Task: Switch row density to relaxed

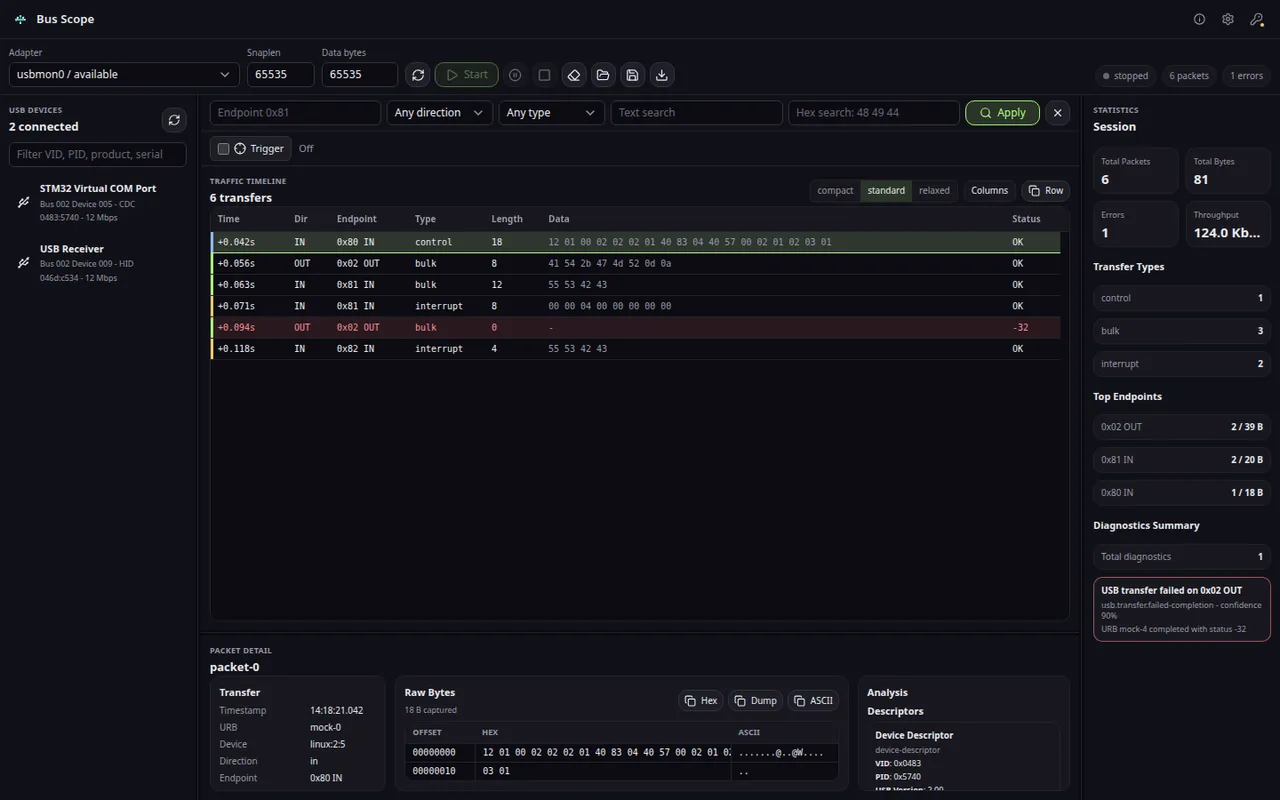Action: pos(934,191)
